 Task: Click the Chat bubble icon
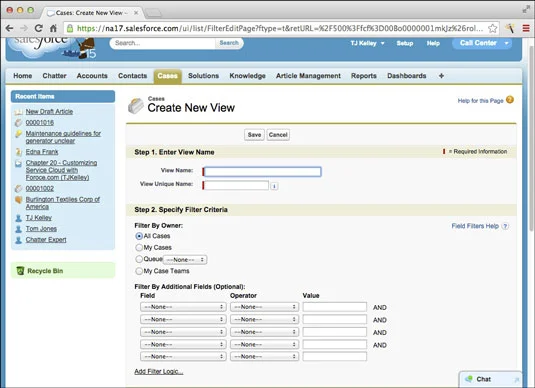tap(469, 379)
